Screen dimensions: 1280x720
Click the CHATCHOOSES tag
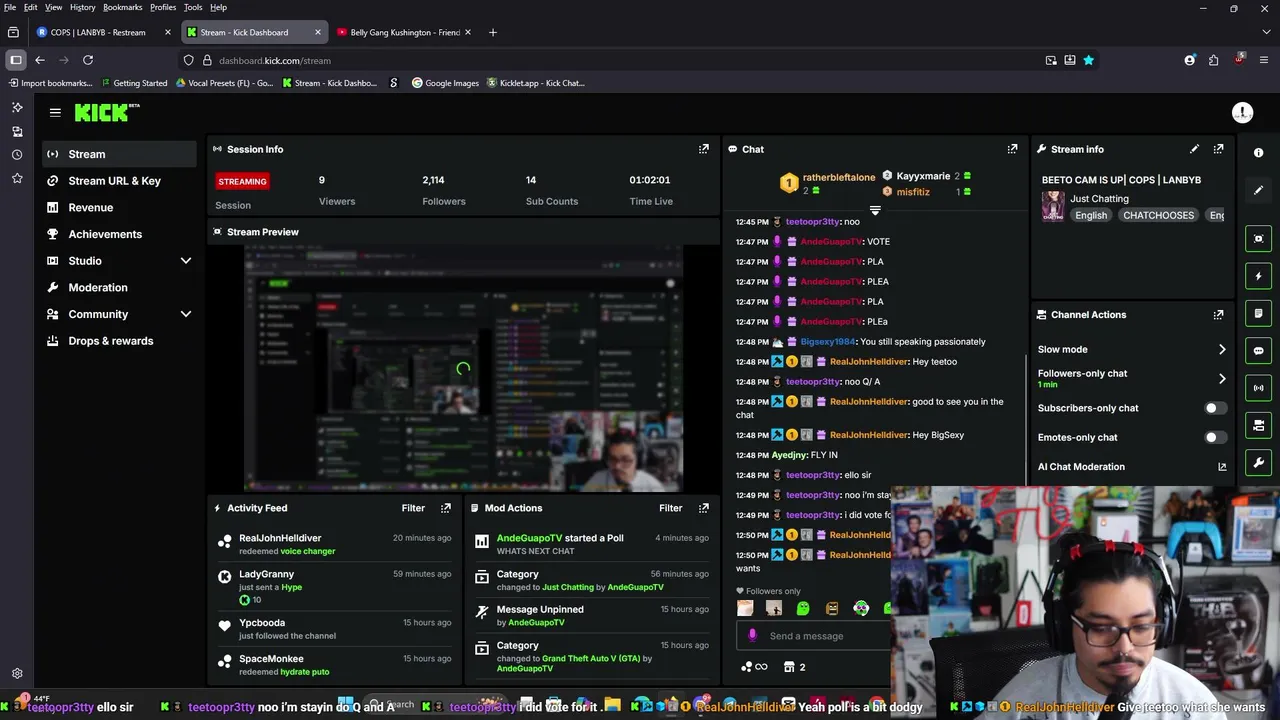tap(1158, 215)
